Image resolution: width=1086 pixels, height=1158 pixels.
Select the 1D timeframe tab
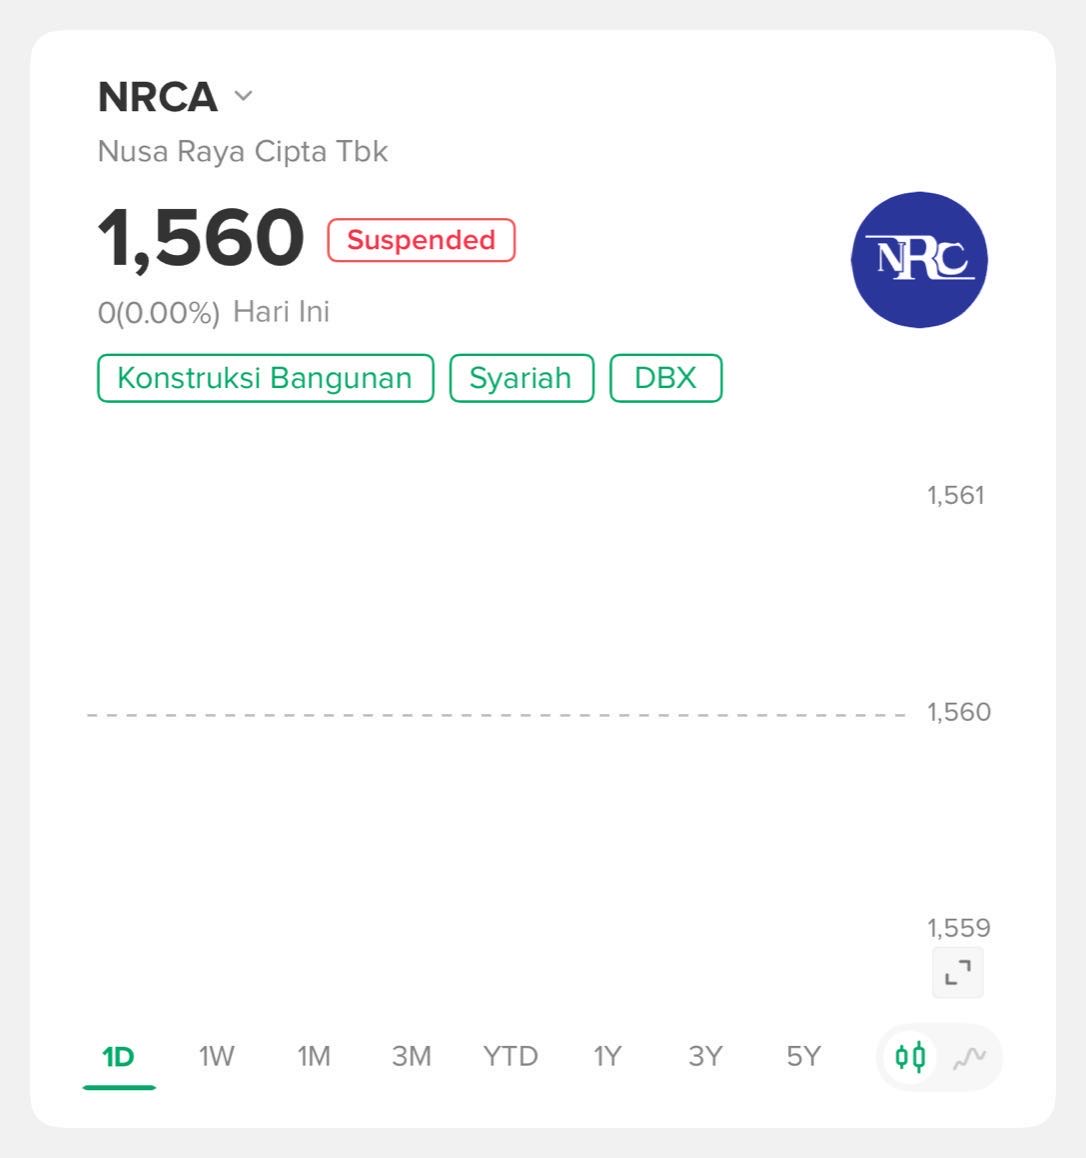coord(118,1057)
